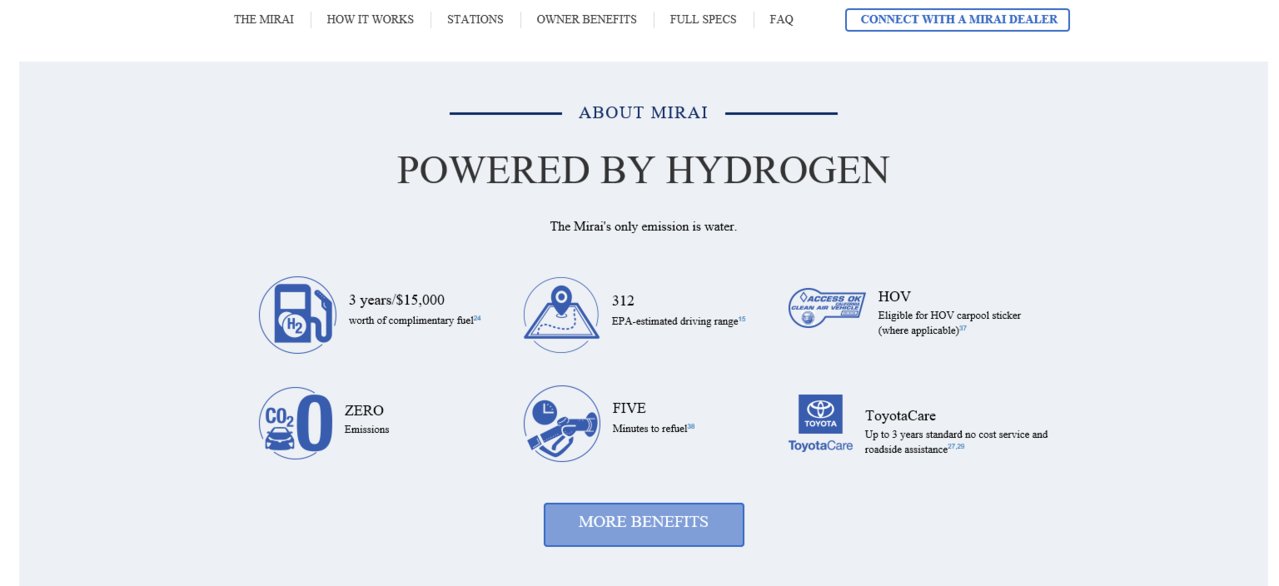Click the '312' range value
This screenshot has width=1279, height=586.
pyautogui.click(x=623, y=300)
